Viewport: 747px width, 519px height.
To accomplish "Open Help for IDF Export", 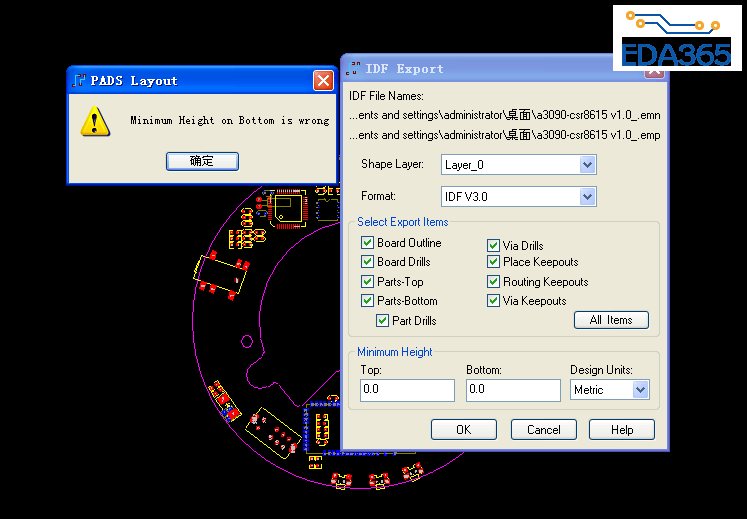I will [x=622, y=430].
